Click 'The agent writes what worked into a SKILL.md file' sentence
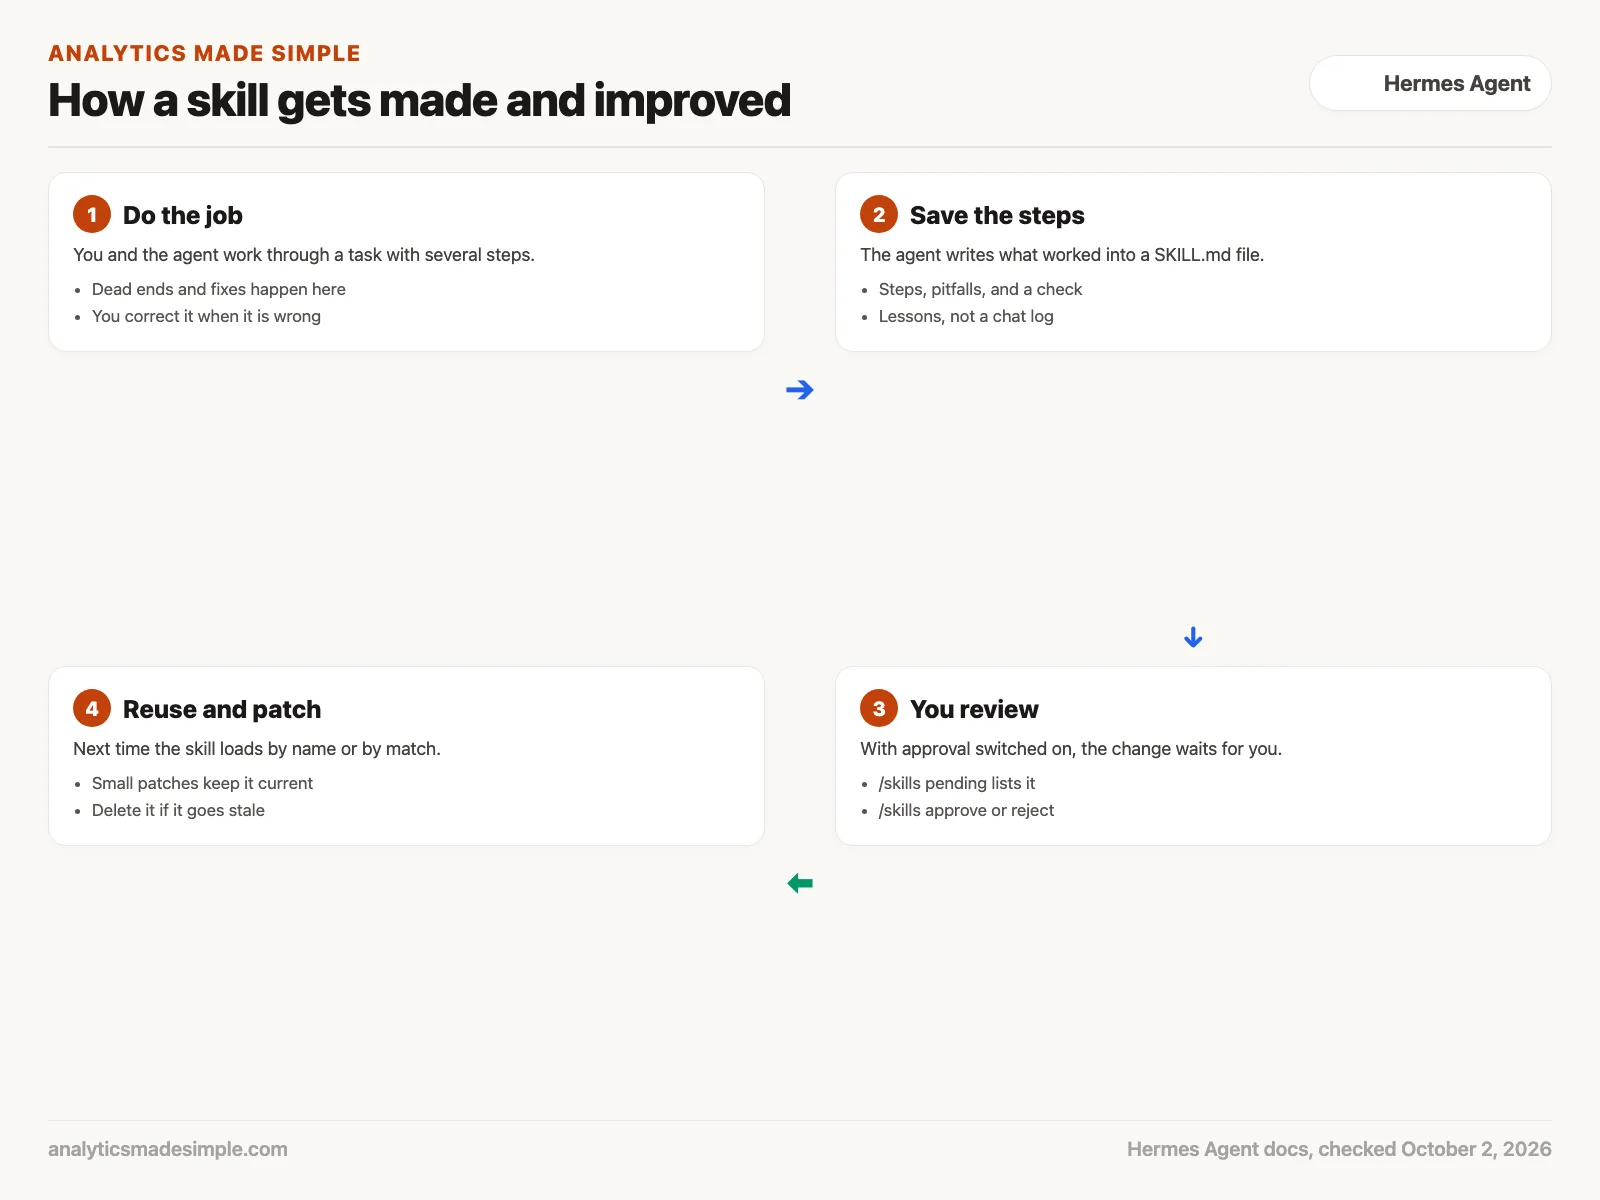 click(1062, 255)
